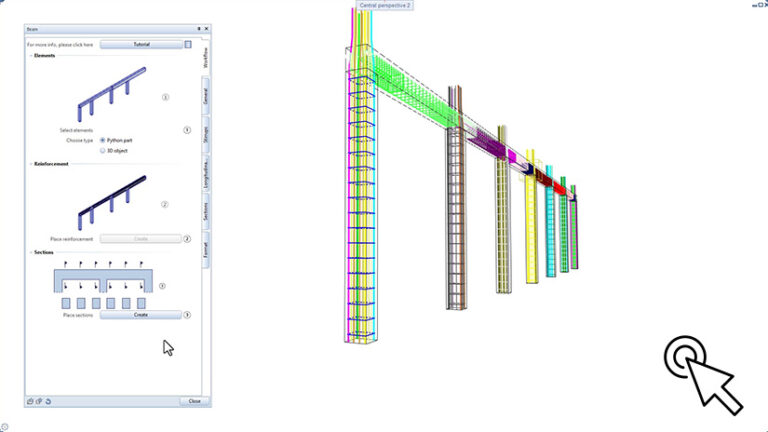Click the icon beside the Tutorial button
The height and width of the screenshot is (432, 768).
[188, 45]
